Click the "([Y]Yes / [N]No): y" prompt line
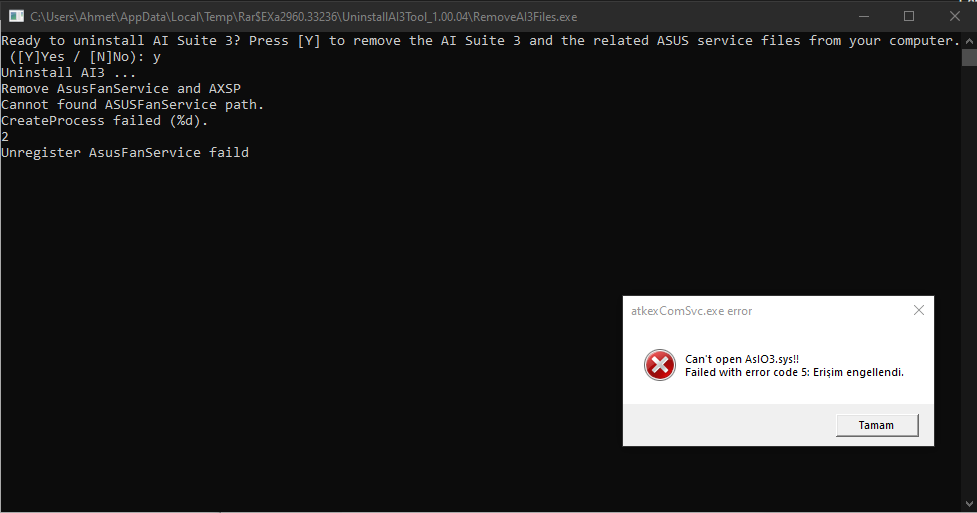The height and width of the screenshot is (513, 977). pyautogui.click(x=84, y=57)
